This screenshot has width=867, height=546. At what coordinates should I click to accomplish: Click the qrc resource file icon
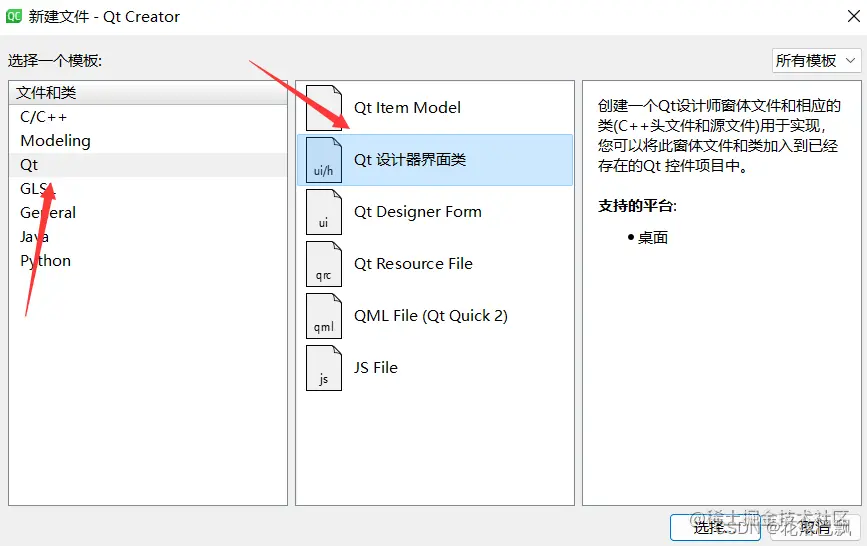pos(323,264)
